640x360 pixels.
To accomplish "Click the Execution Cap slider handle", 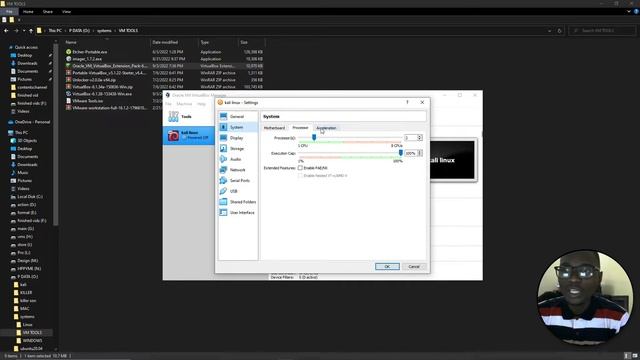I will click(400, 153).
